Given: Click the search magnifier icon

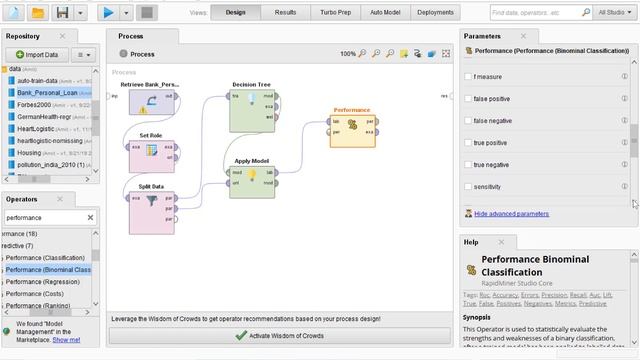Looking at the screenshot, I should [x=586, y=12].
